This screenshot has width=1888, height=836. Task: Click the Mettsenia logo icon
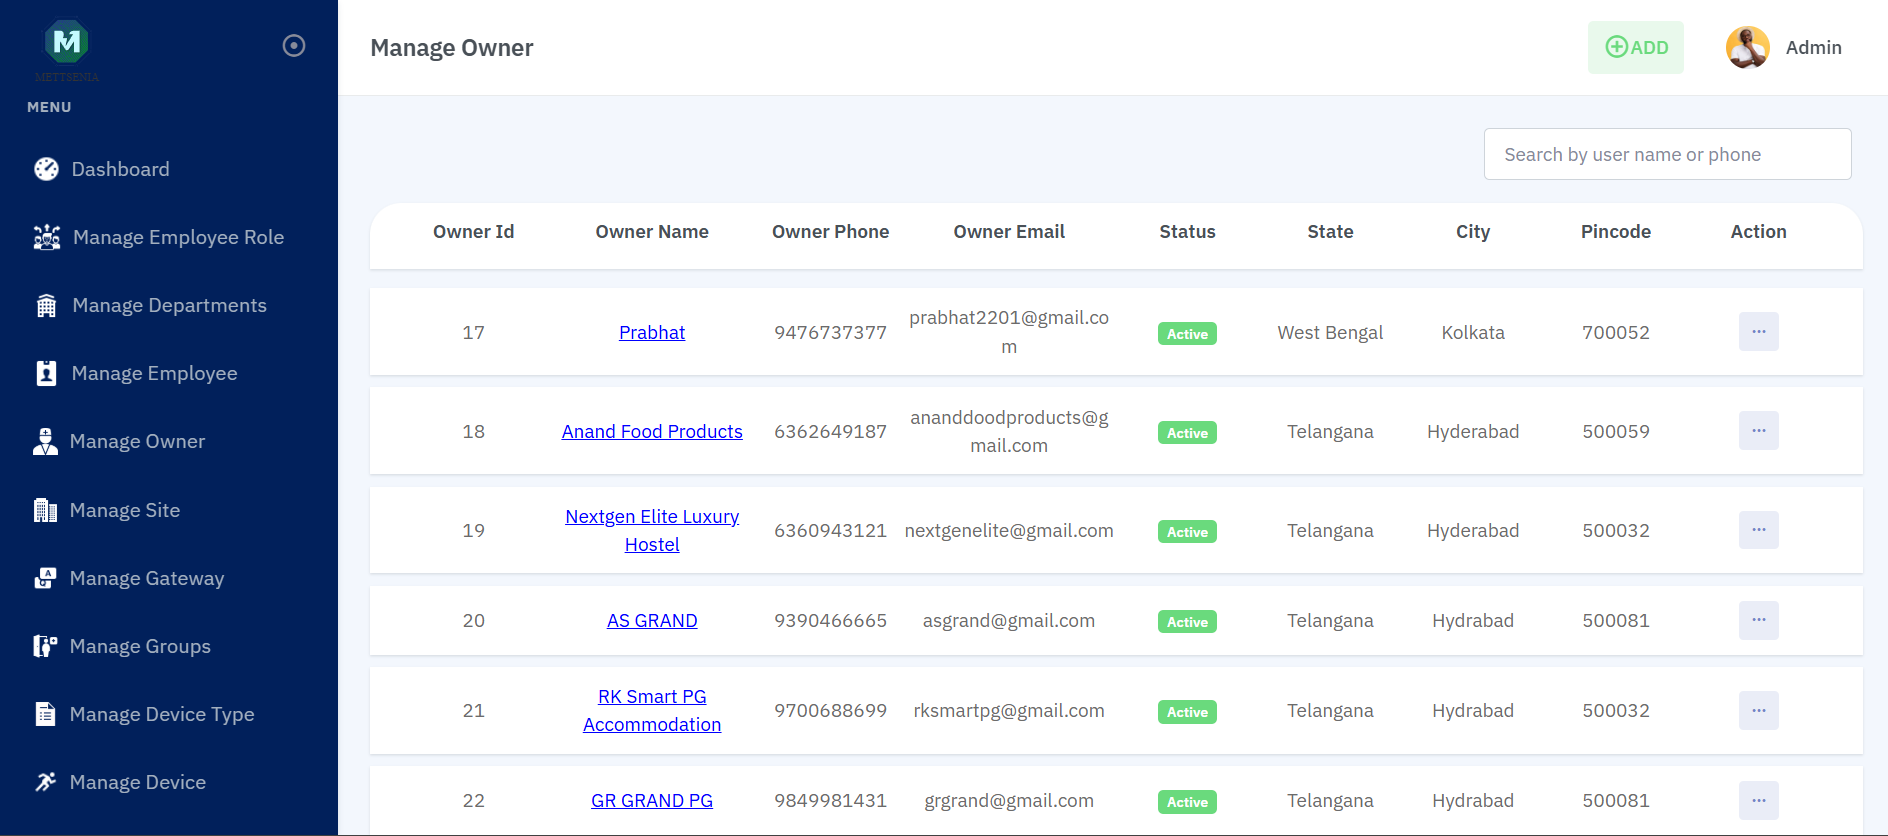pyautogui.click(x=66, y=42)
